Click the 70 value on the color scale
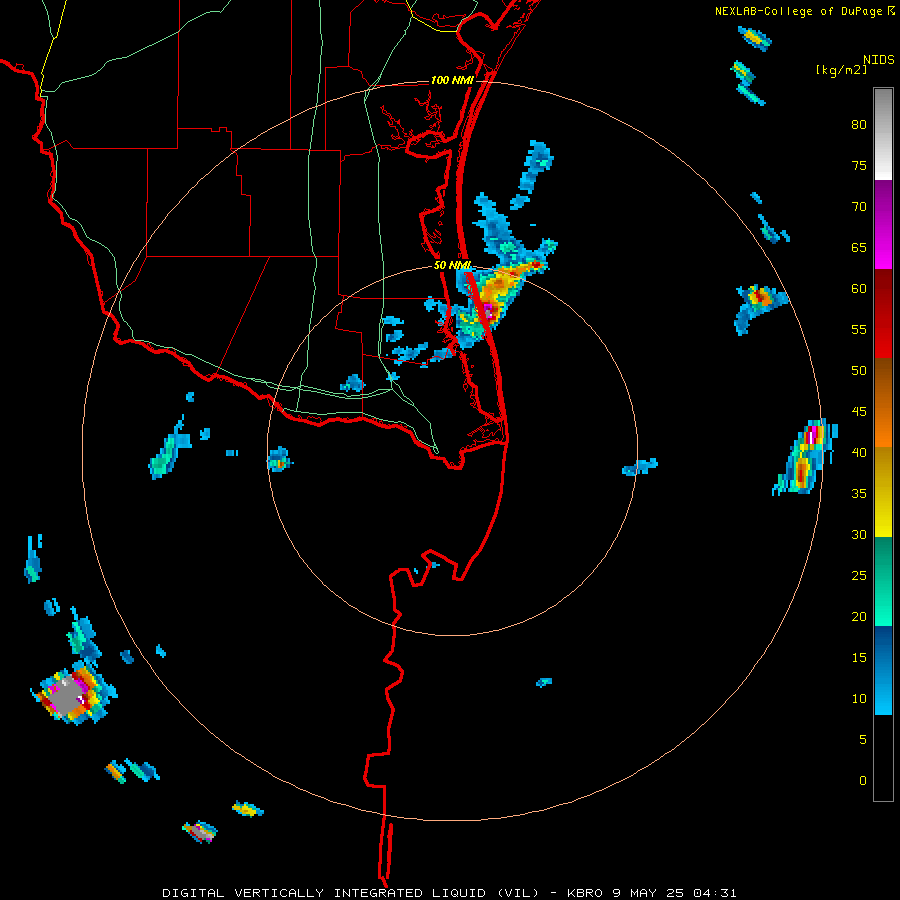This screenshot has width=900, height=900. [x=859, y=207]
